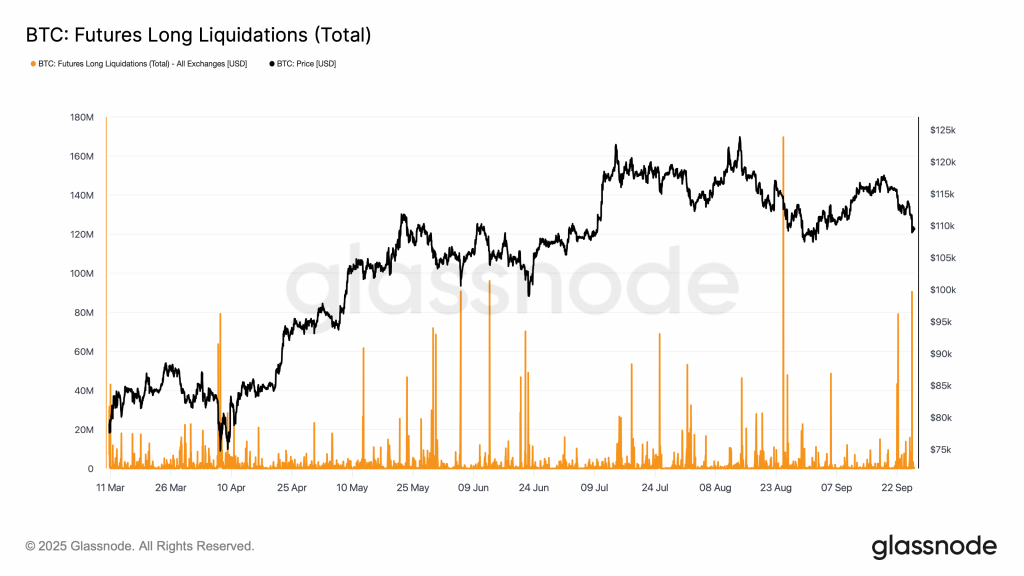This screenshot has height=576, width=1024.
Task: Select the 11 Mar date label
Action: [110, 487]
